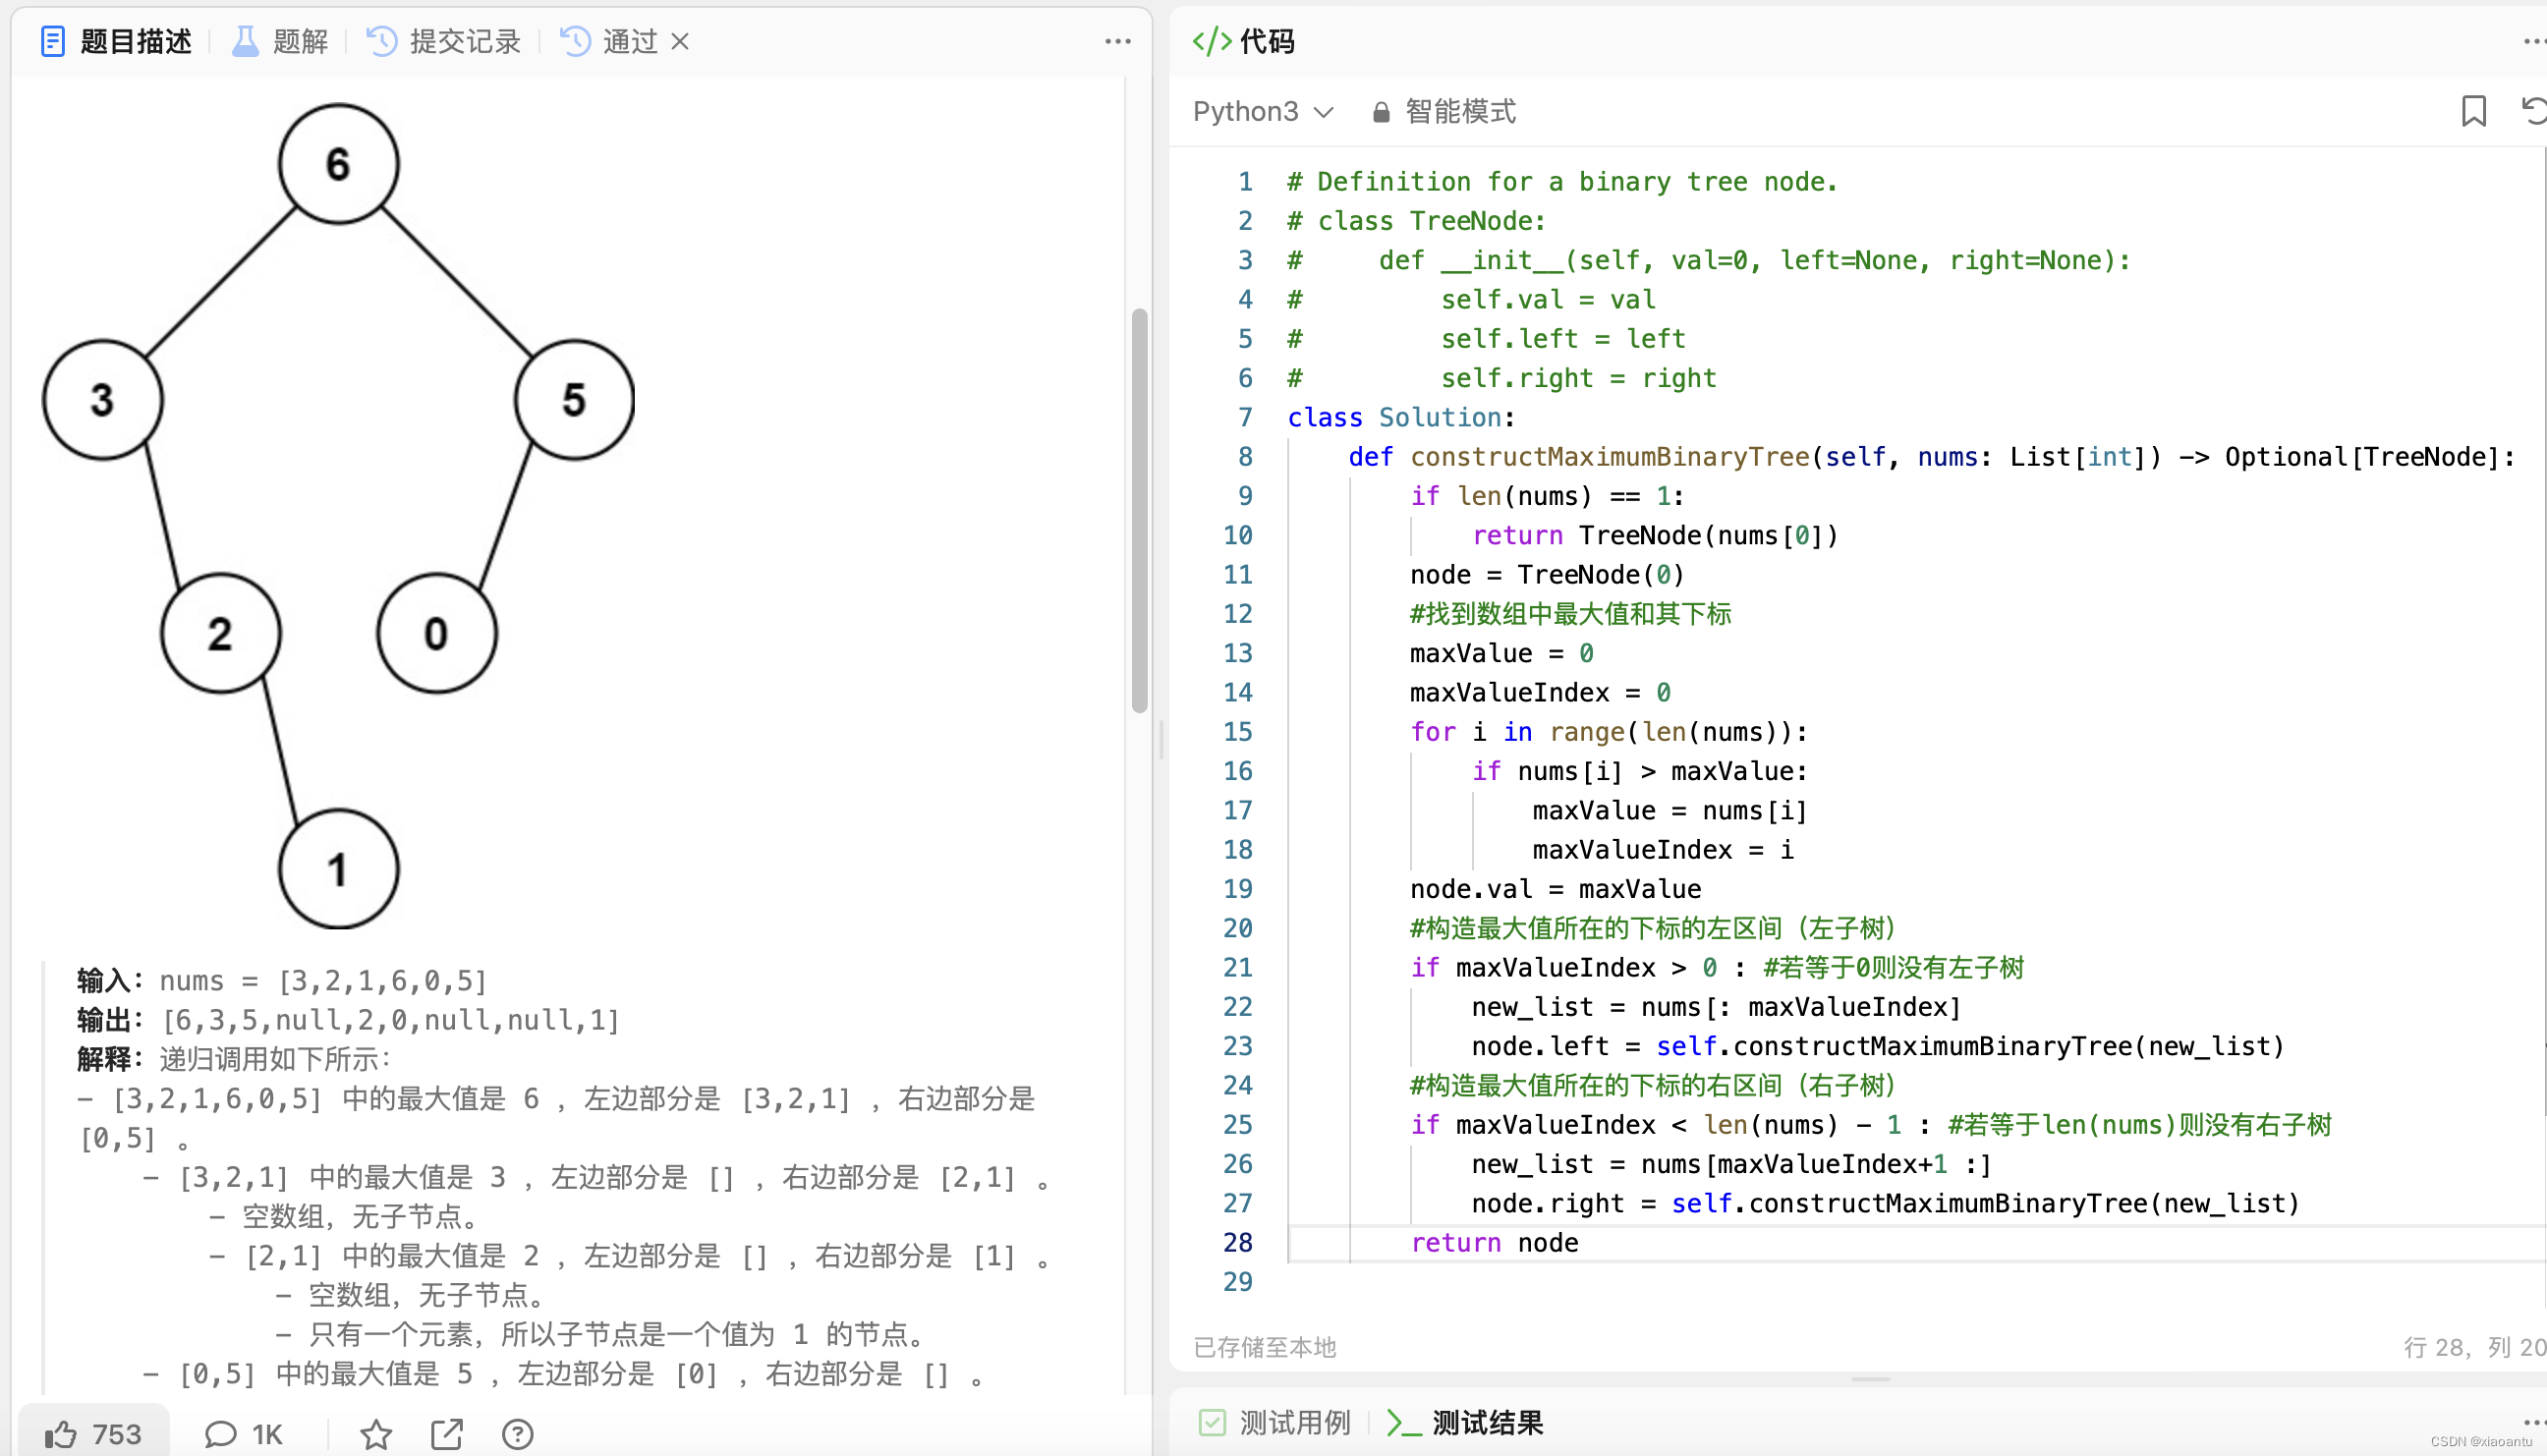Screen dimensions: 2547x1456
Task: Select the 通过 tab
Action: pos(609,41)
